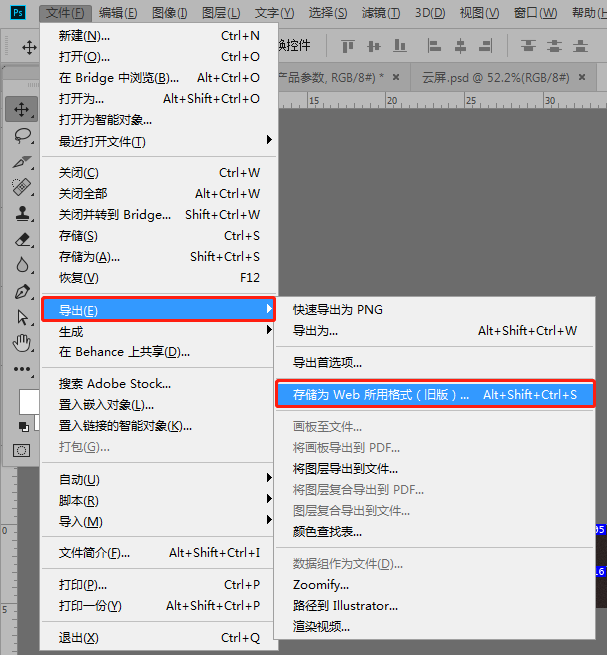
Task: Choose 在 Bridge 中浏览(B)...
Action: point(159,78)
